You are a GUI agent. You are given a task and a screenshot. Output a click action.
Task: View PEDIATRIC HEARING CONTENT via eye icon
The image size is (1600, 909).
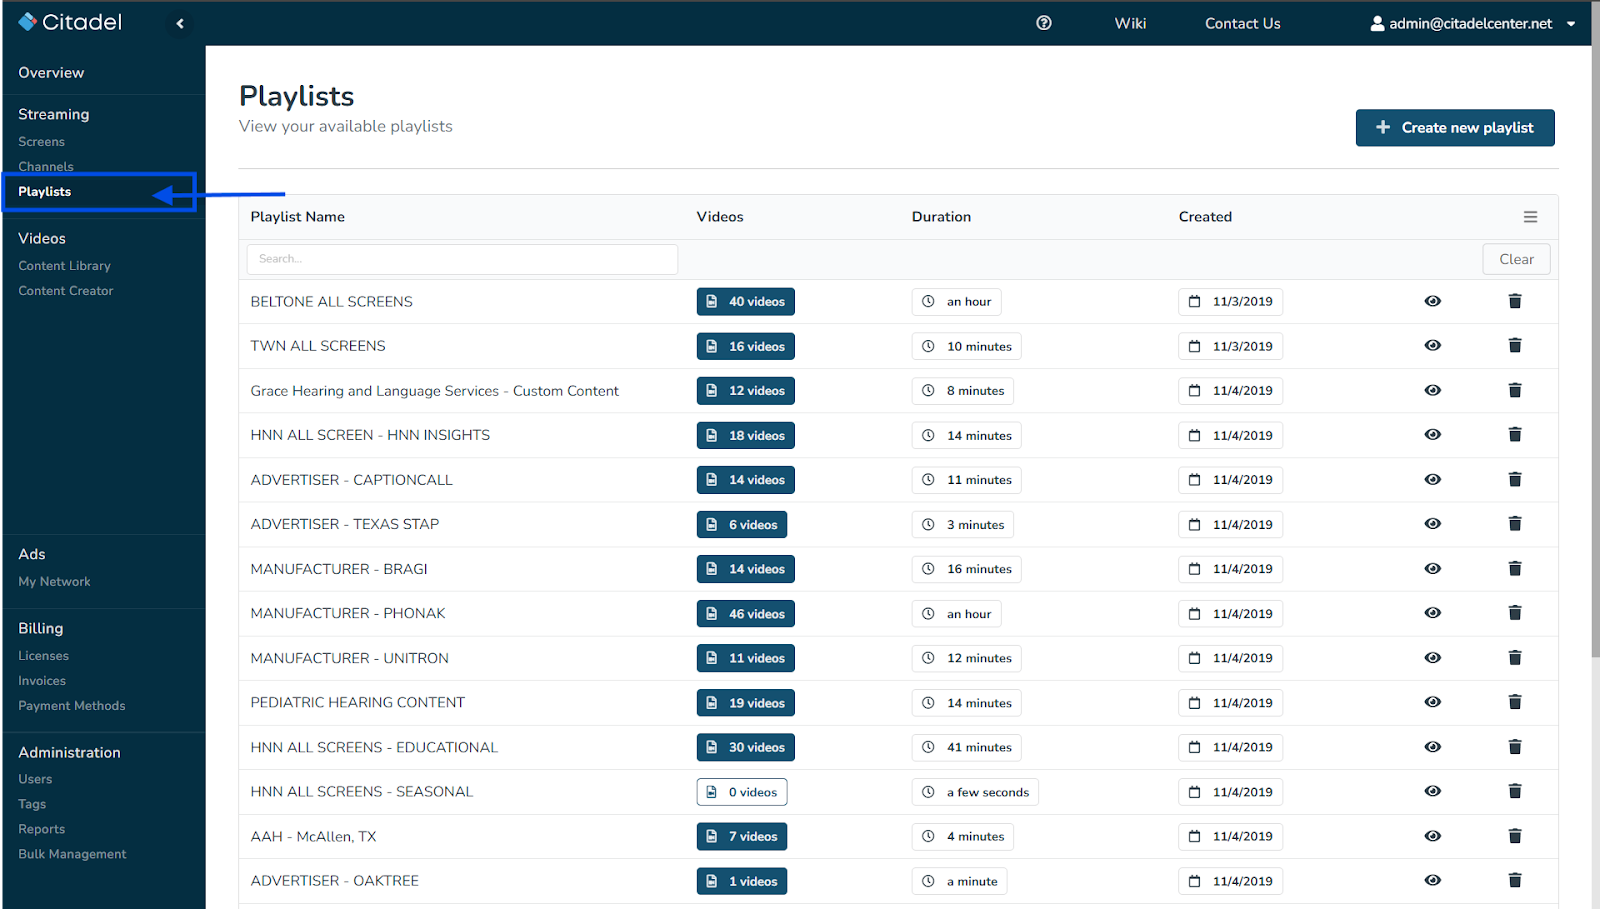point(1433,702)
